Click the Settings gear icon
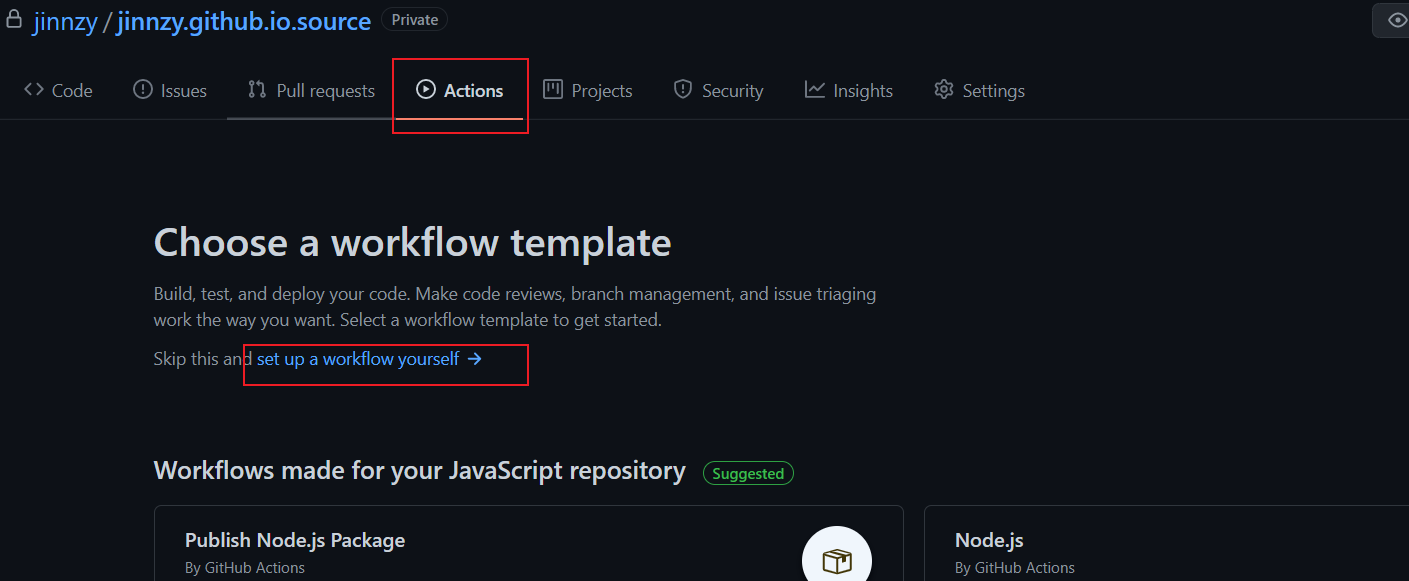Image resolution: width=1409 pixels, height=581 pixels. [x=944, y=90]
